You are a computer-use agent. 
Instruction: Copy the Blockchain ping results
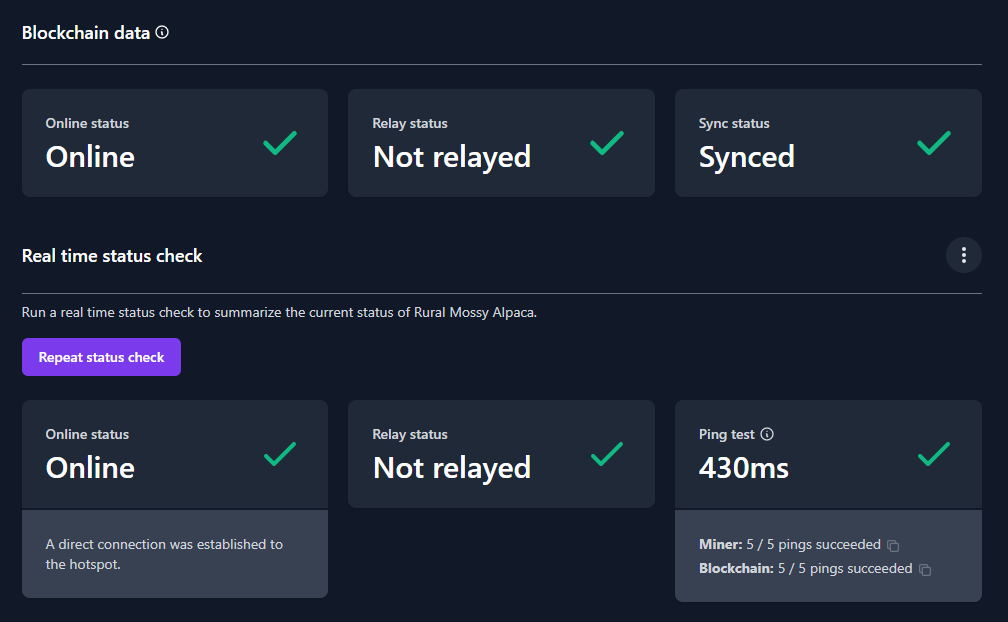pyautogui.click(x=925, y=569)
